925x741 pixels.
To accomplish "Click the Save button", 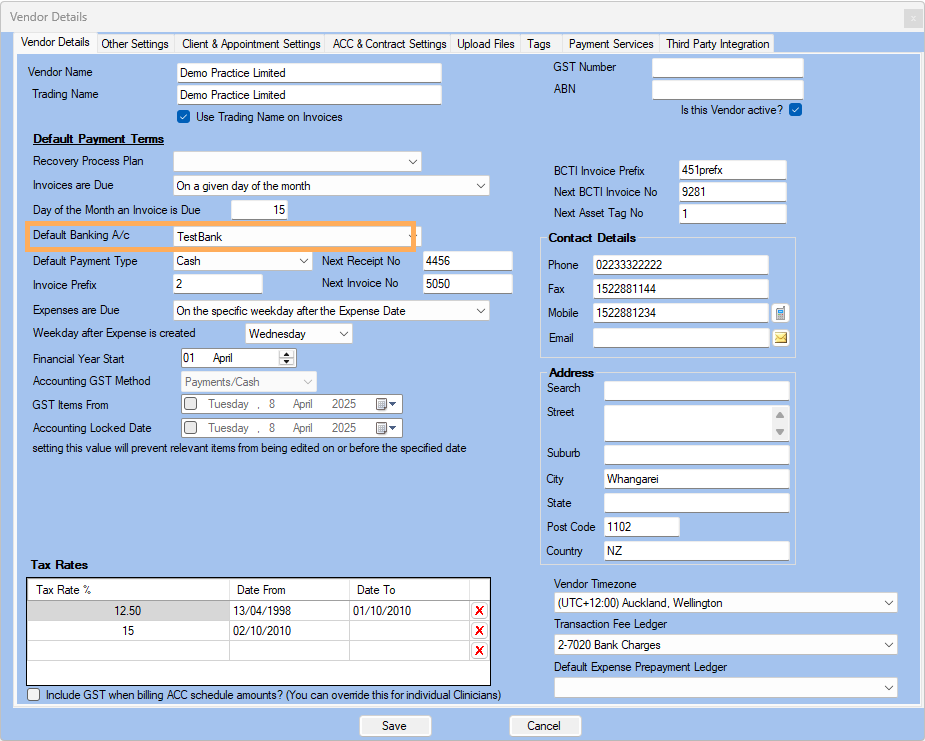I will point(395,726).
